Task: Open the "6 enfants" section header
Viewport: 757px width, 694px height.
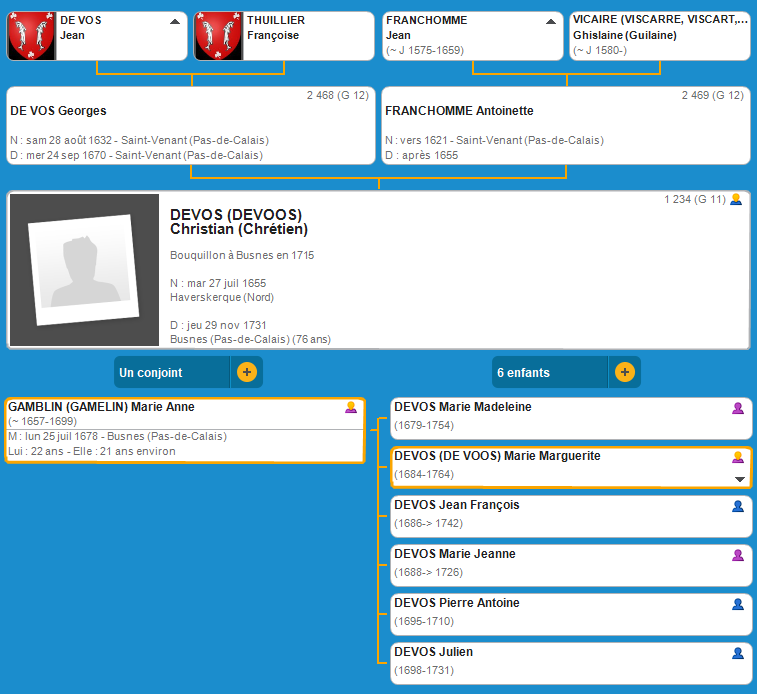Action: pyautogui.click(x=549, y=372)
